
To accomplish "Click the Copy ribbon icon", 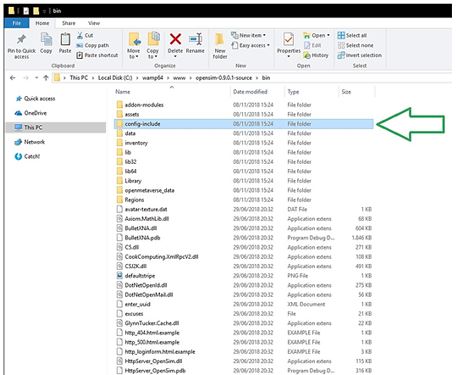I will 46,39.
